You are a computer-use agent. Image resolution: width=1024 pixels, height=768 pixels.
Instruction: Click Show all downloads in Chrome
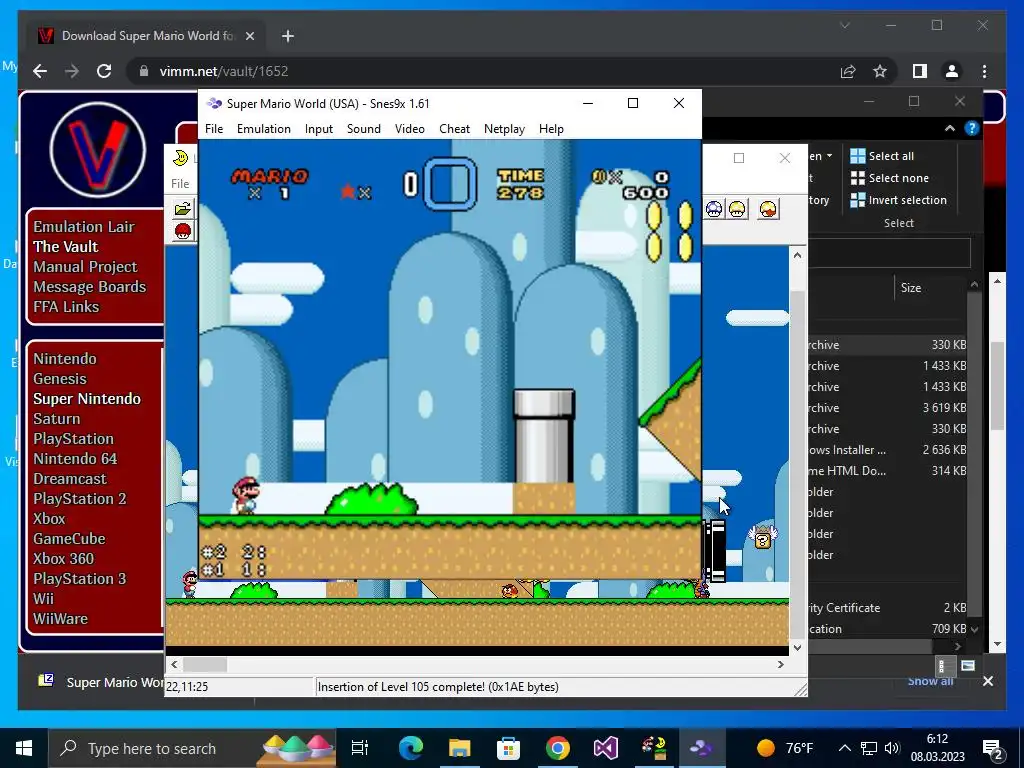pyautogui.click(x=930, y=682)
